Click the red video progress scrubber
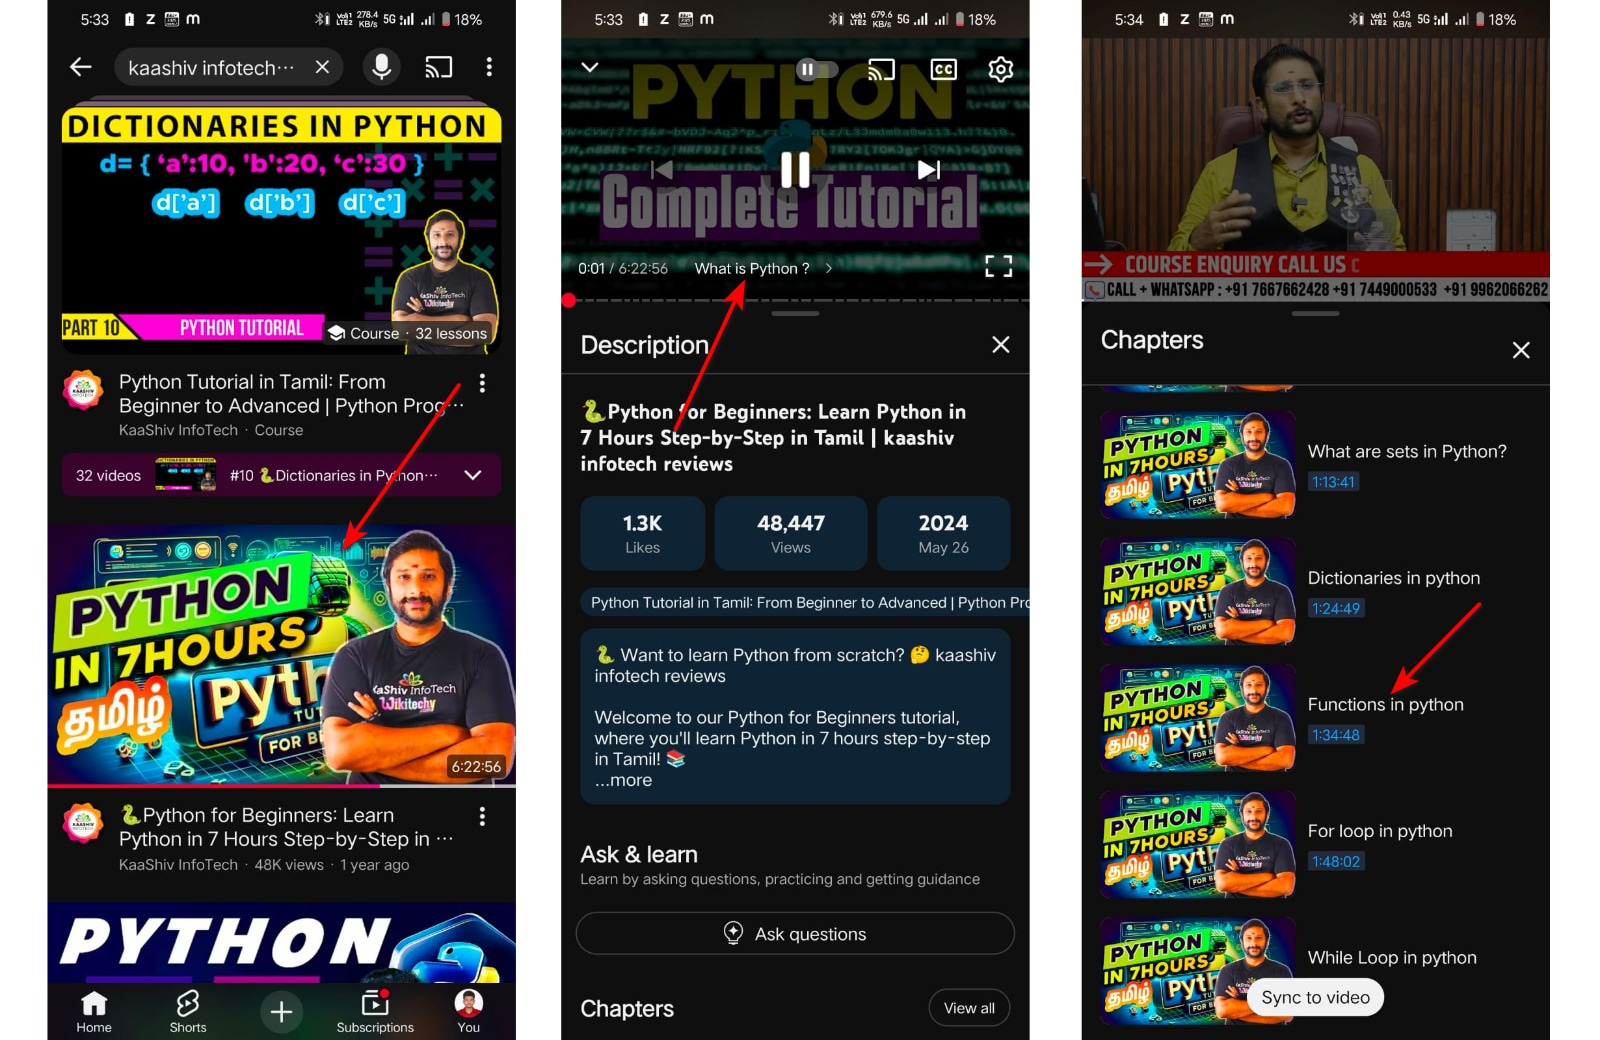This screenshot has height=1040, width=1600. [569, 300]
